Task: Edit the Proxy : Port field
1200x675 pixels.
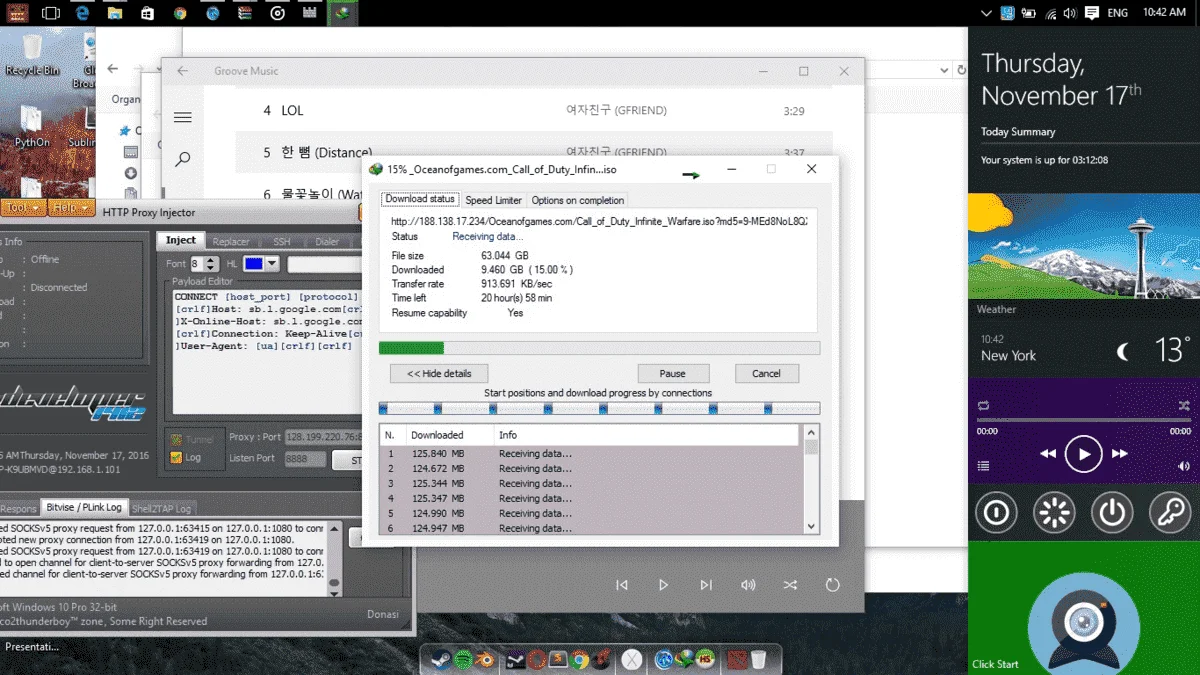Action: coord(322,437)
